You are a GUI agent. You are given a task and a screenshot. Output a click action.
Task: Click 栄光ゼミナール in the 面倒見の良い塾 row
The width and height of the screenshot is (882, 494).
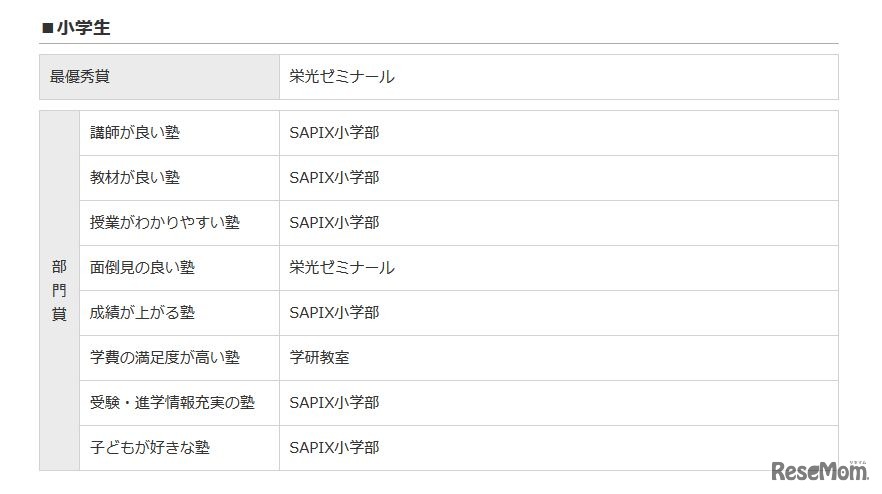coord(342,268)
